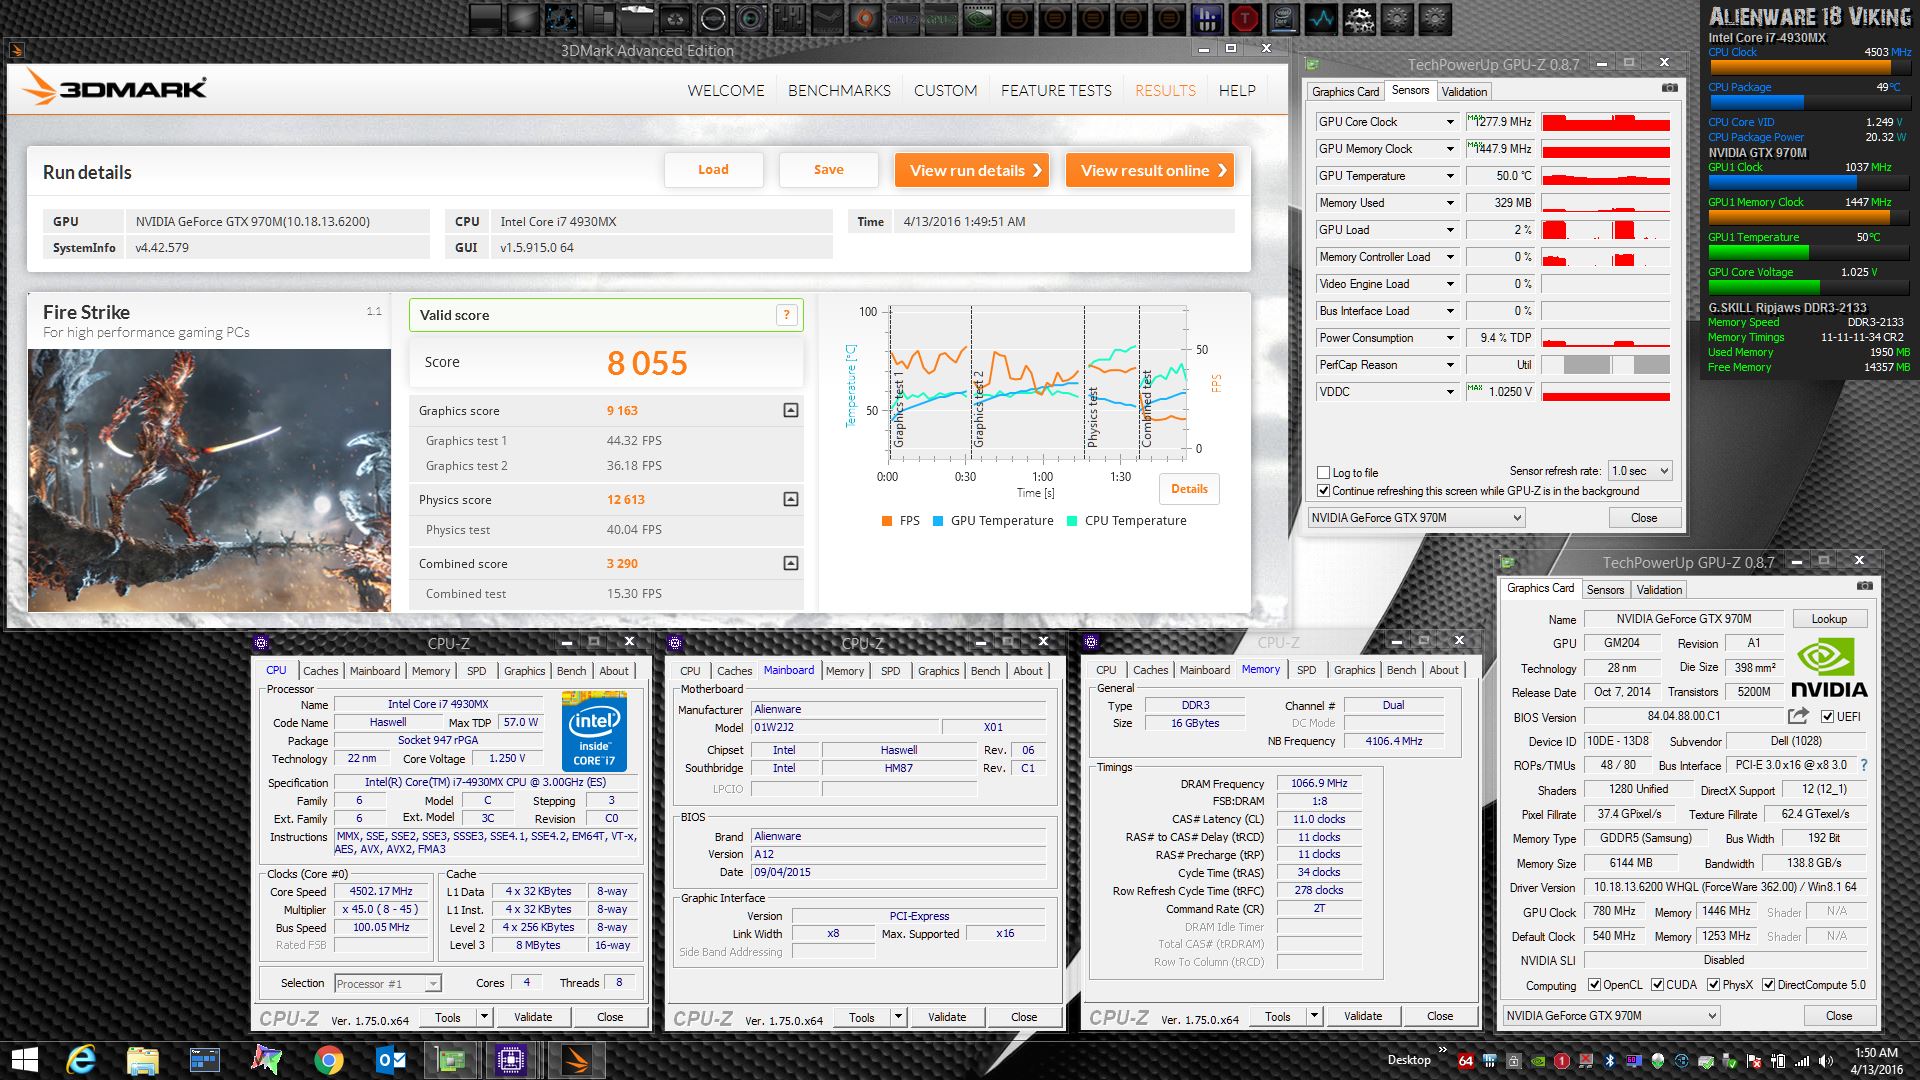Open the Intel Core utility icon in top dock
Viewport: 1920px width, 1080px height.
[1283, 18]
